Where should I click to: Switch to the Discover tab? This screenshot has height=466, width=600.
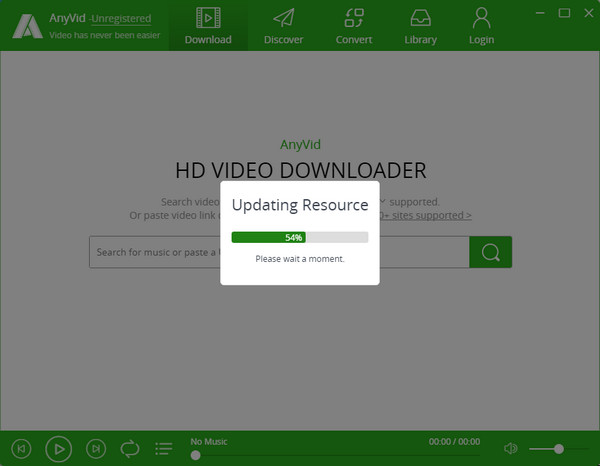pyautogui.click(x=284, y=26)
